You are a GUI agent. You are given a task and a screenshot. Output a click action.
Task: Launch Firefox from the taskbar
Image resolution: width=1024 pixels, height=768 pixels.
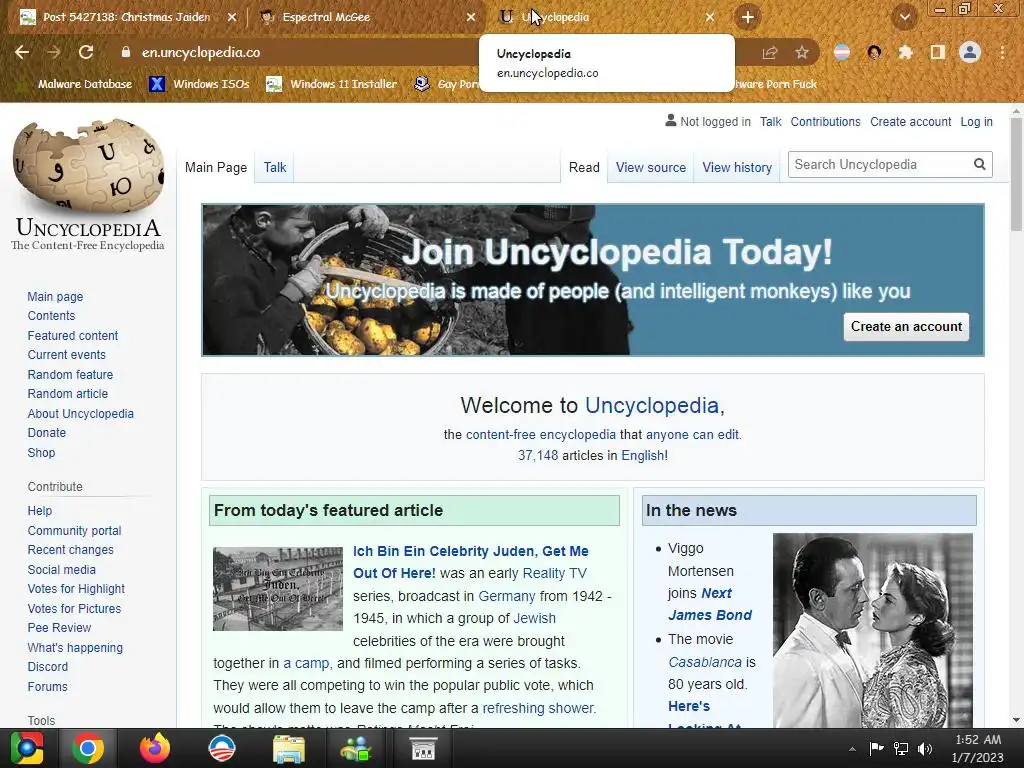pyautogui.click(x=155, y=748)
